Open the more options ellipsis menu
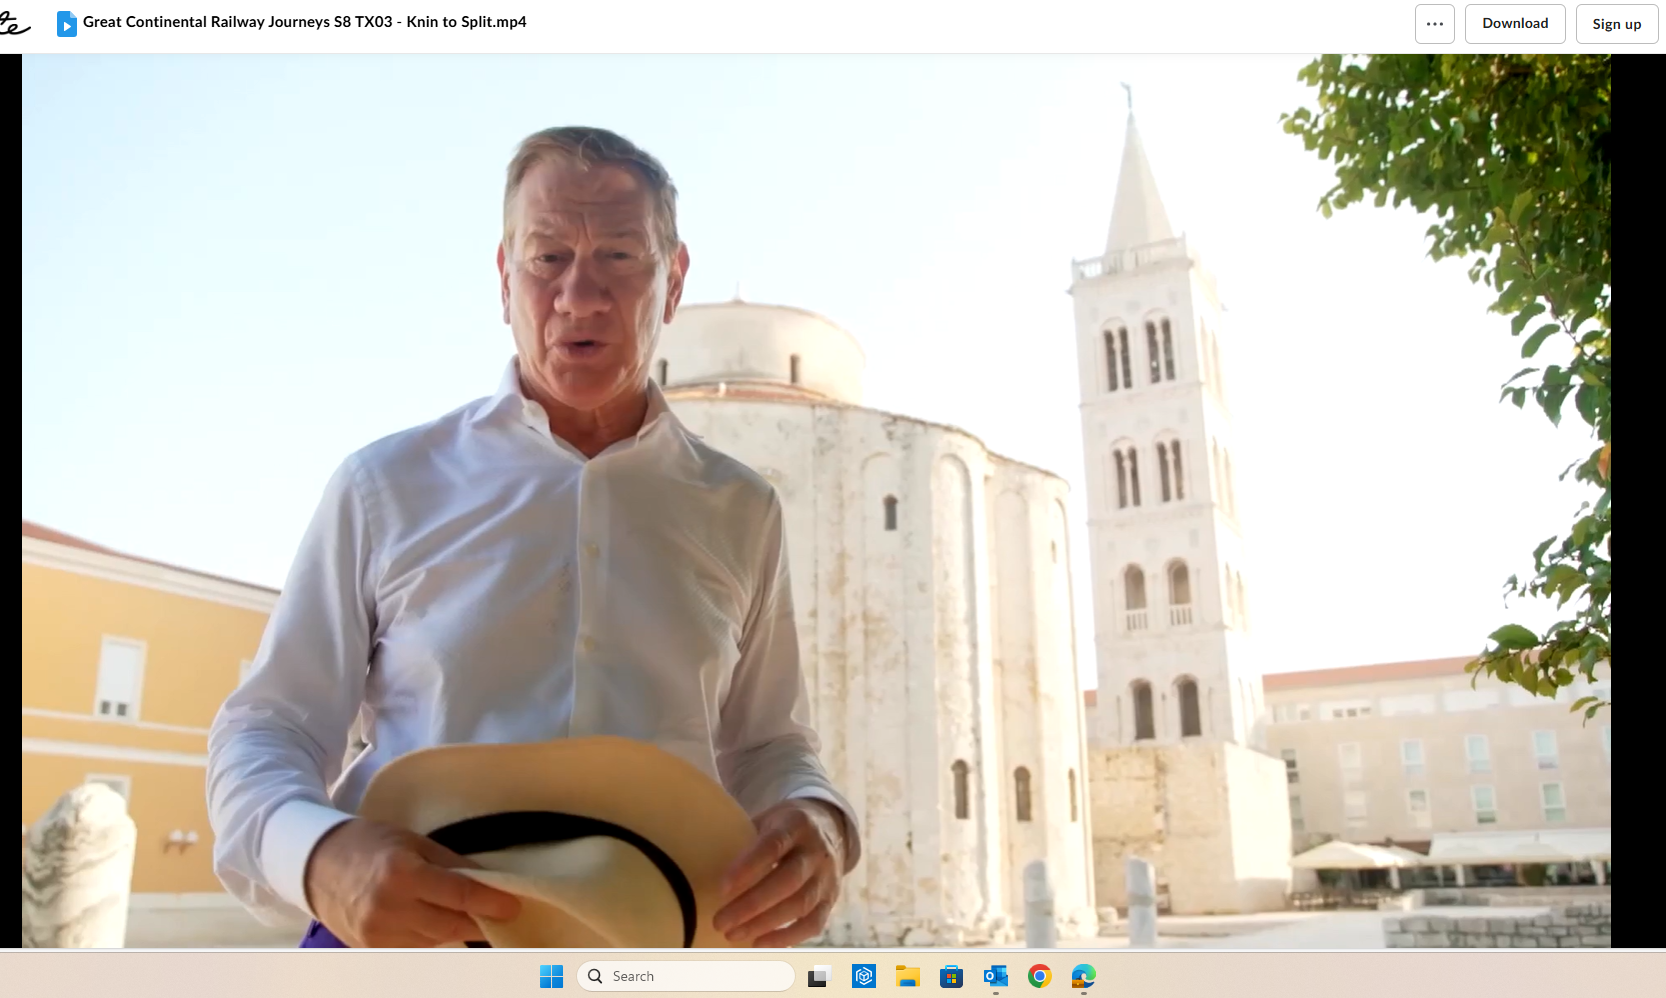The image size is (1666, 998). [1434, 24]
